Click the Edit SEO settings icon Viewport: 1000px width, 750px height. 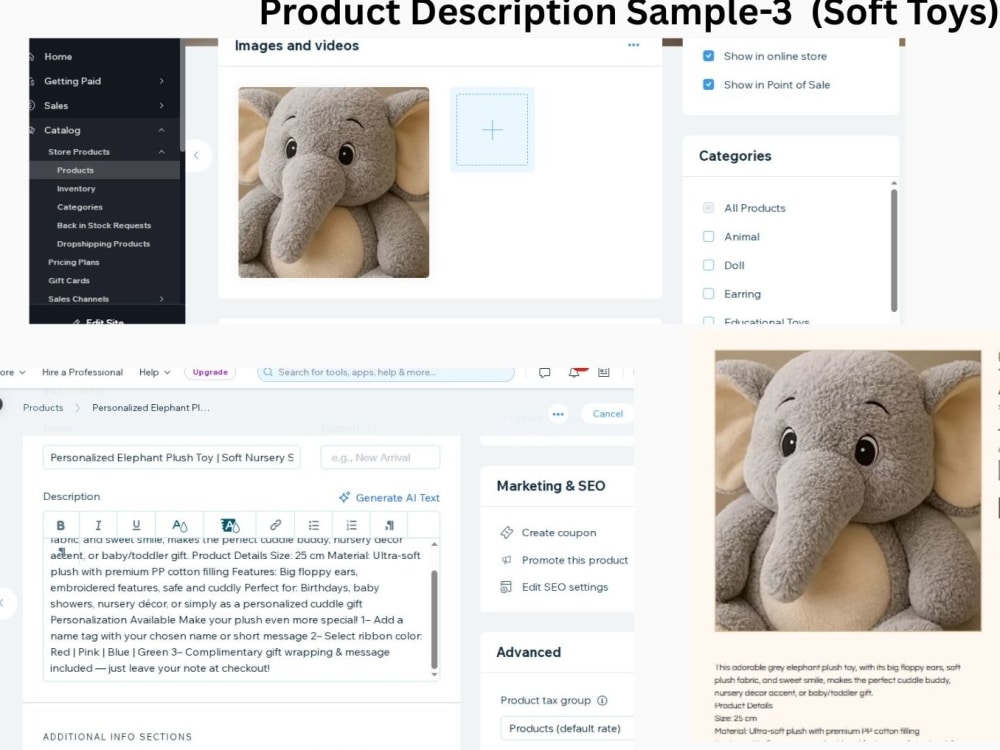click(x=506, y=587)
